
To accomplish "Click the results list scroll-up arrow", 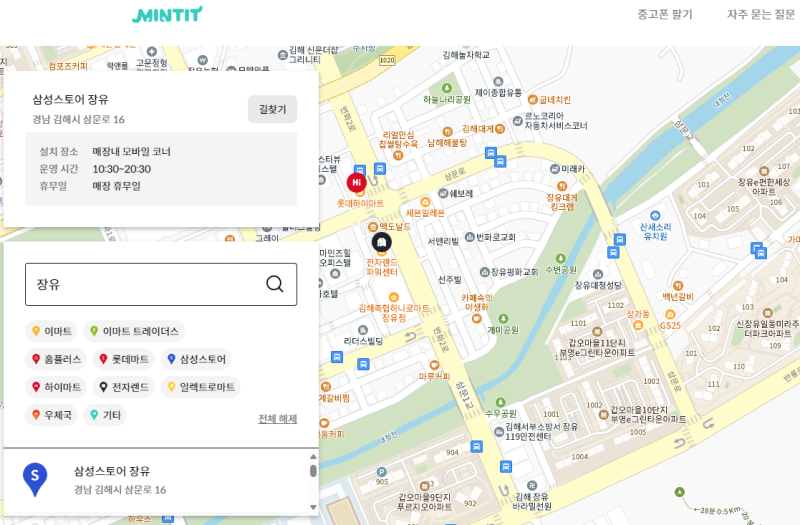I will (313, 457).
